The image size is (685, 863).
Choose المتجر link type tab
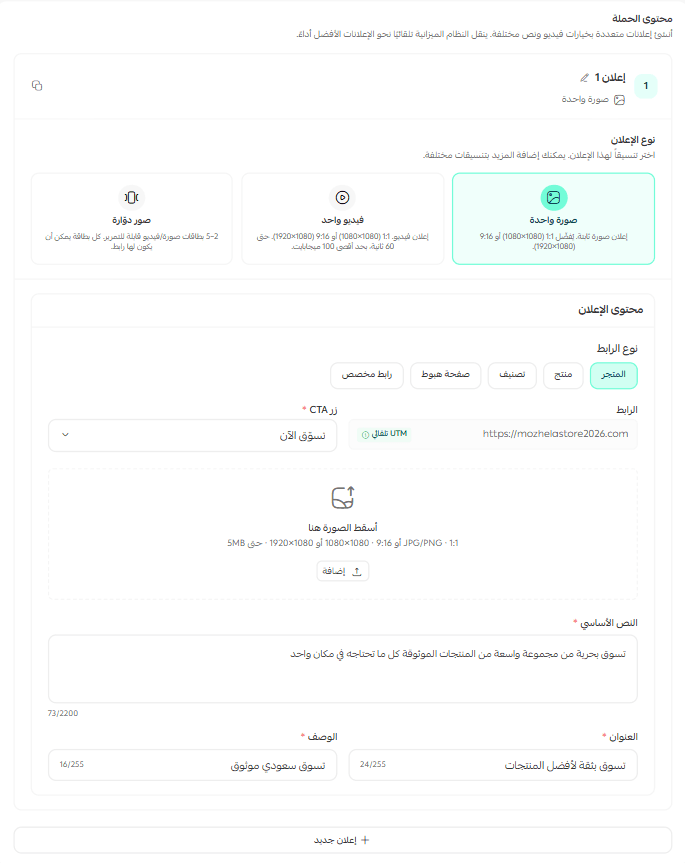pos(613,375)
